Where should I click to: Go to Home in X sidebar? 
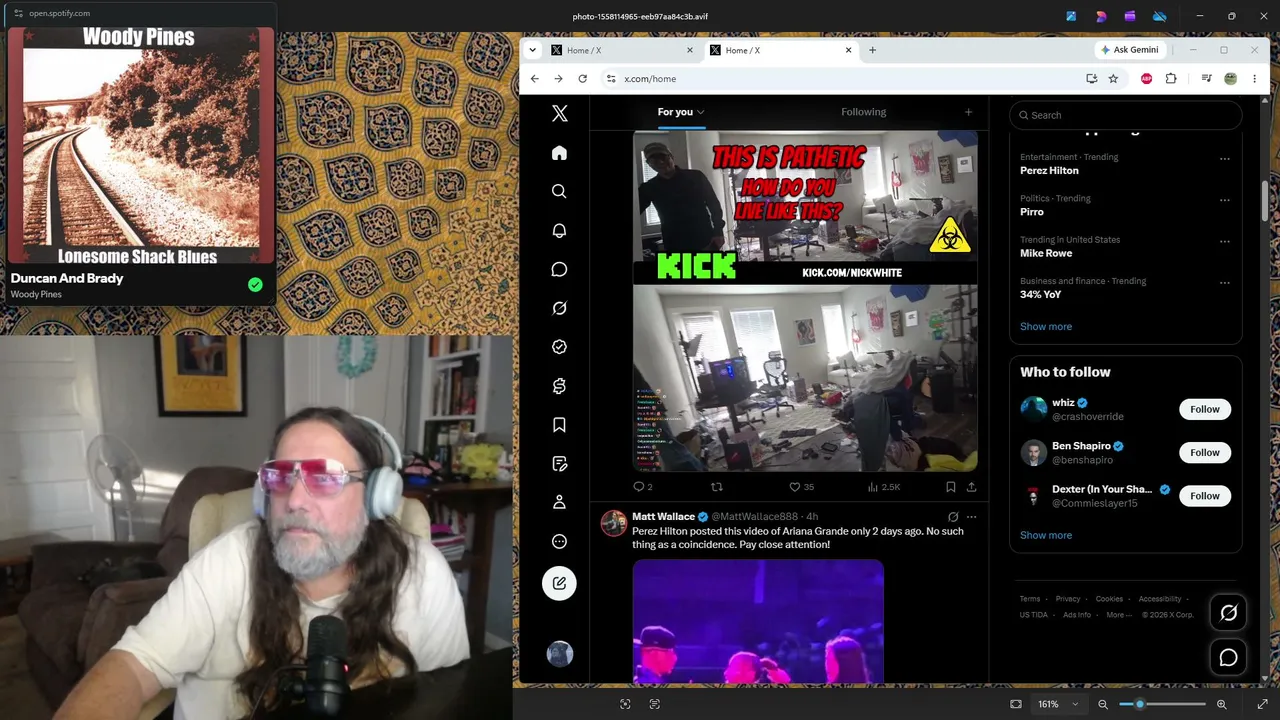point(559,153)
